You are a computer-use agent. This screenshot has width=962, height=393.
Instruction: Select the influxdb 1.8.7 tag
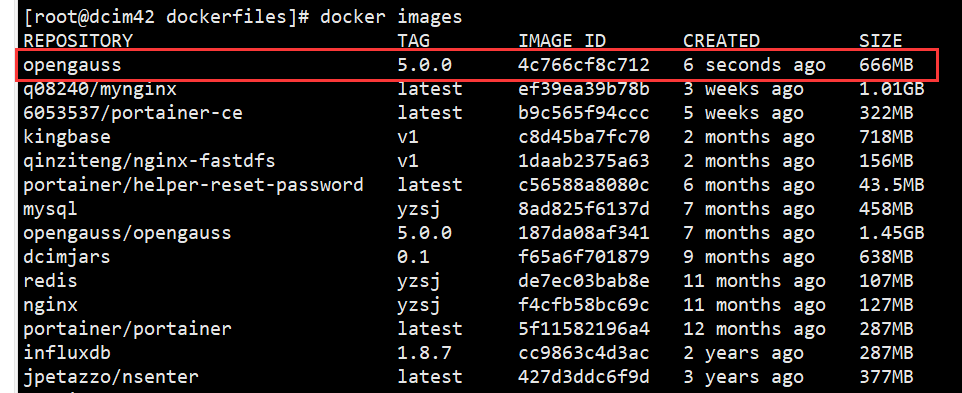click(425, 353)
